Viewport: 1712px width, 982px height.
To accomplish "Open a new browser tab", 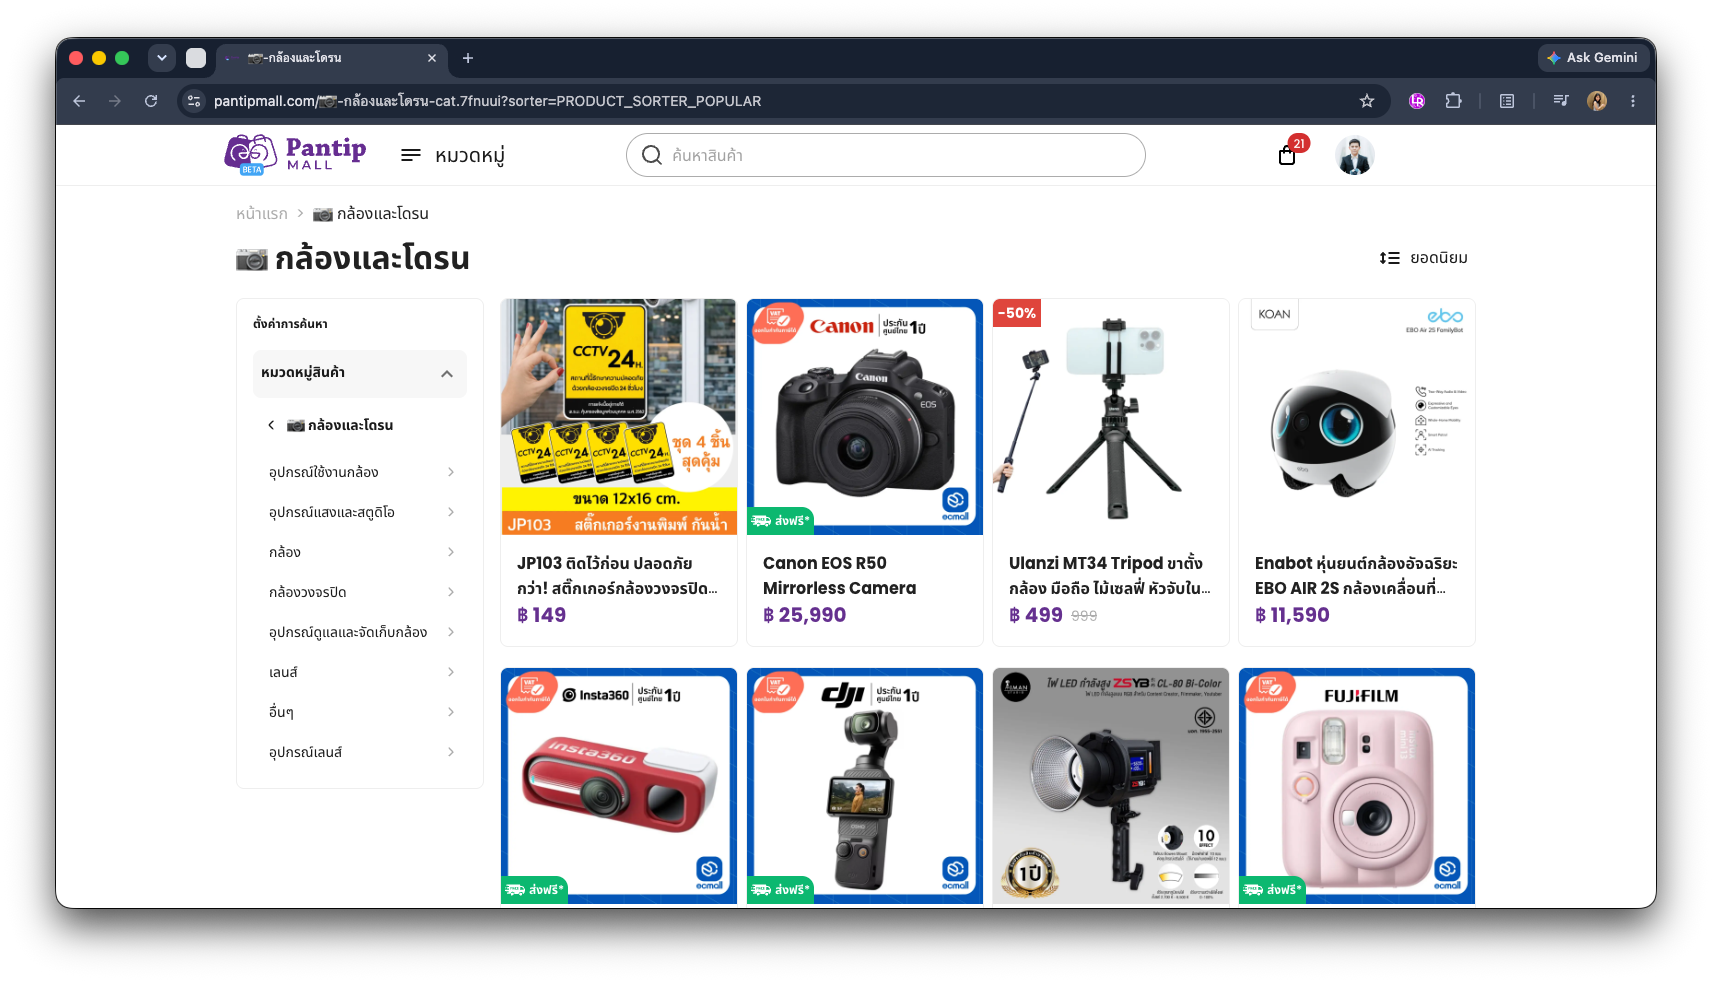I will coord(467,58).
